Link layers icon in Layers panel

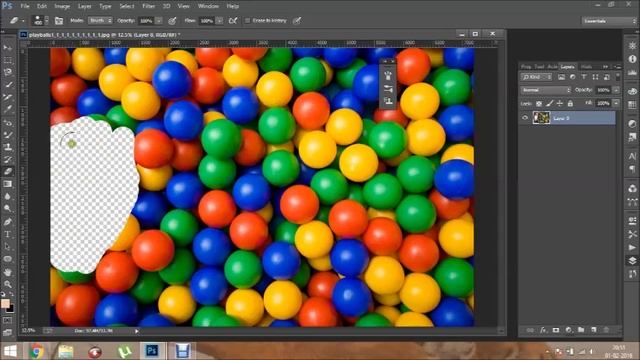coord(530,330)
